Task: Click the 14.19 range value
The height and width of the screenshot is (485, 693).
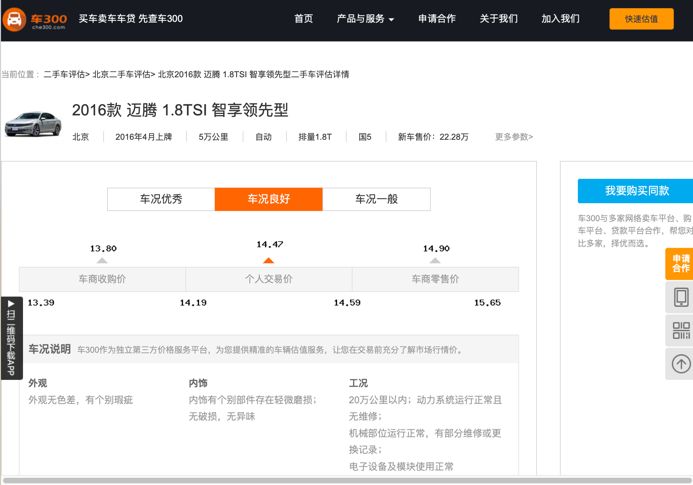Action: (193, 303)
